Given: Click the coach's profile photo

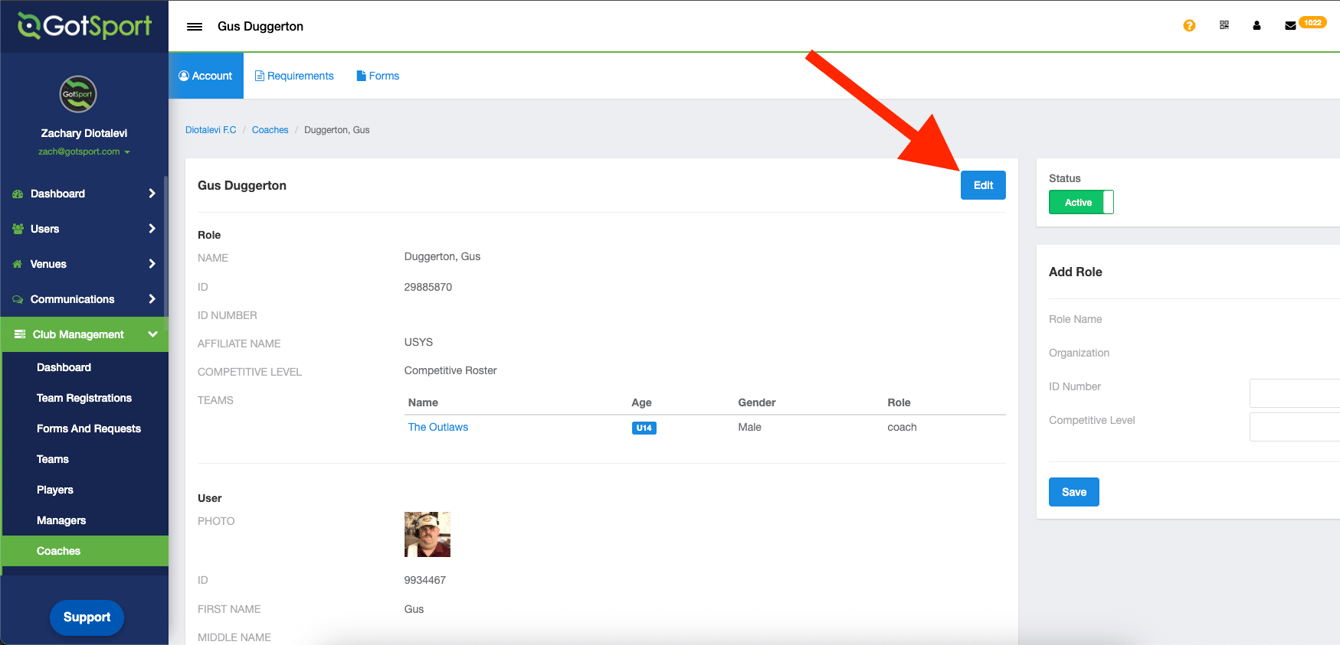Looking at the screenshot, I should pos(427,534).
